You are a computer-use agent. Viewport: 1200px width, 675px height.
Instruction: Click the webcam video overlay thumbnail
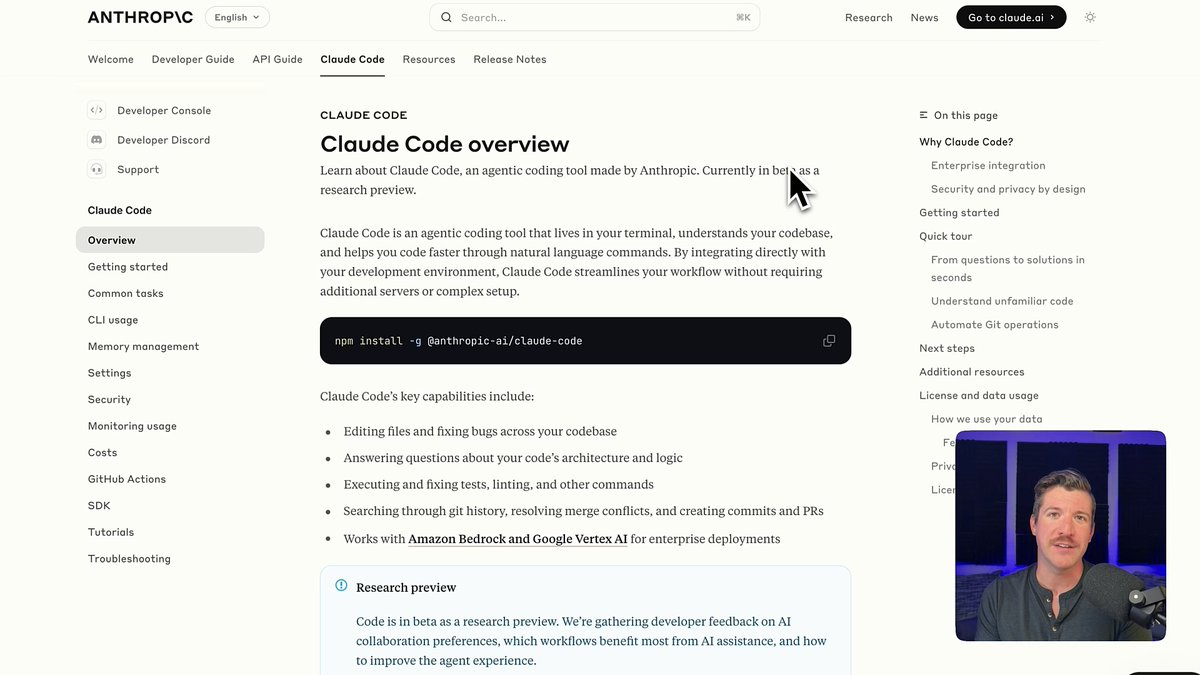(1060, 536)
